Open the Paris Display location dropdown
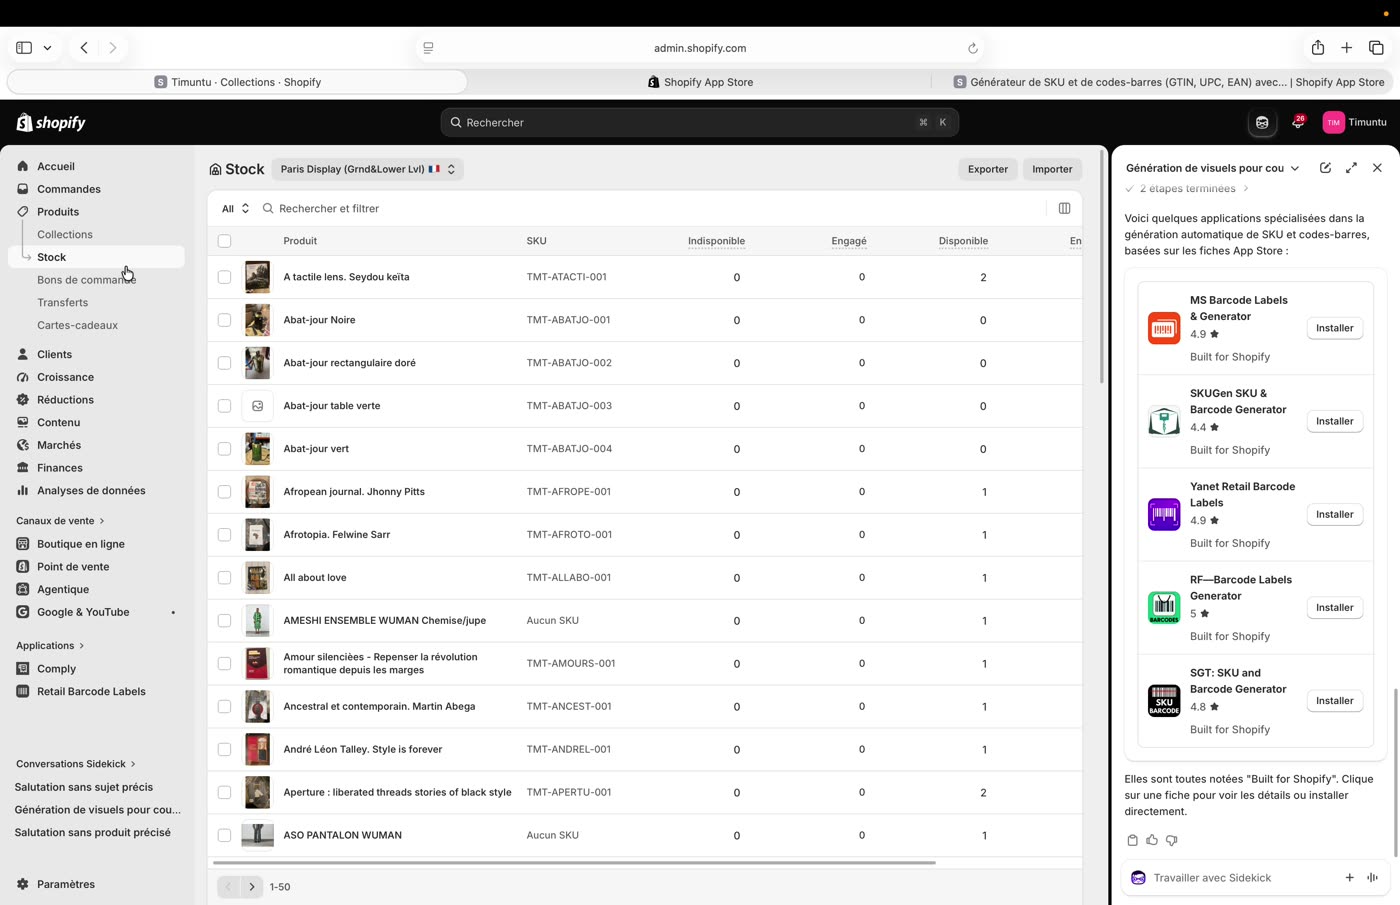This screenshot has height=905, width=1400. [368, 169]
